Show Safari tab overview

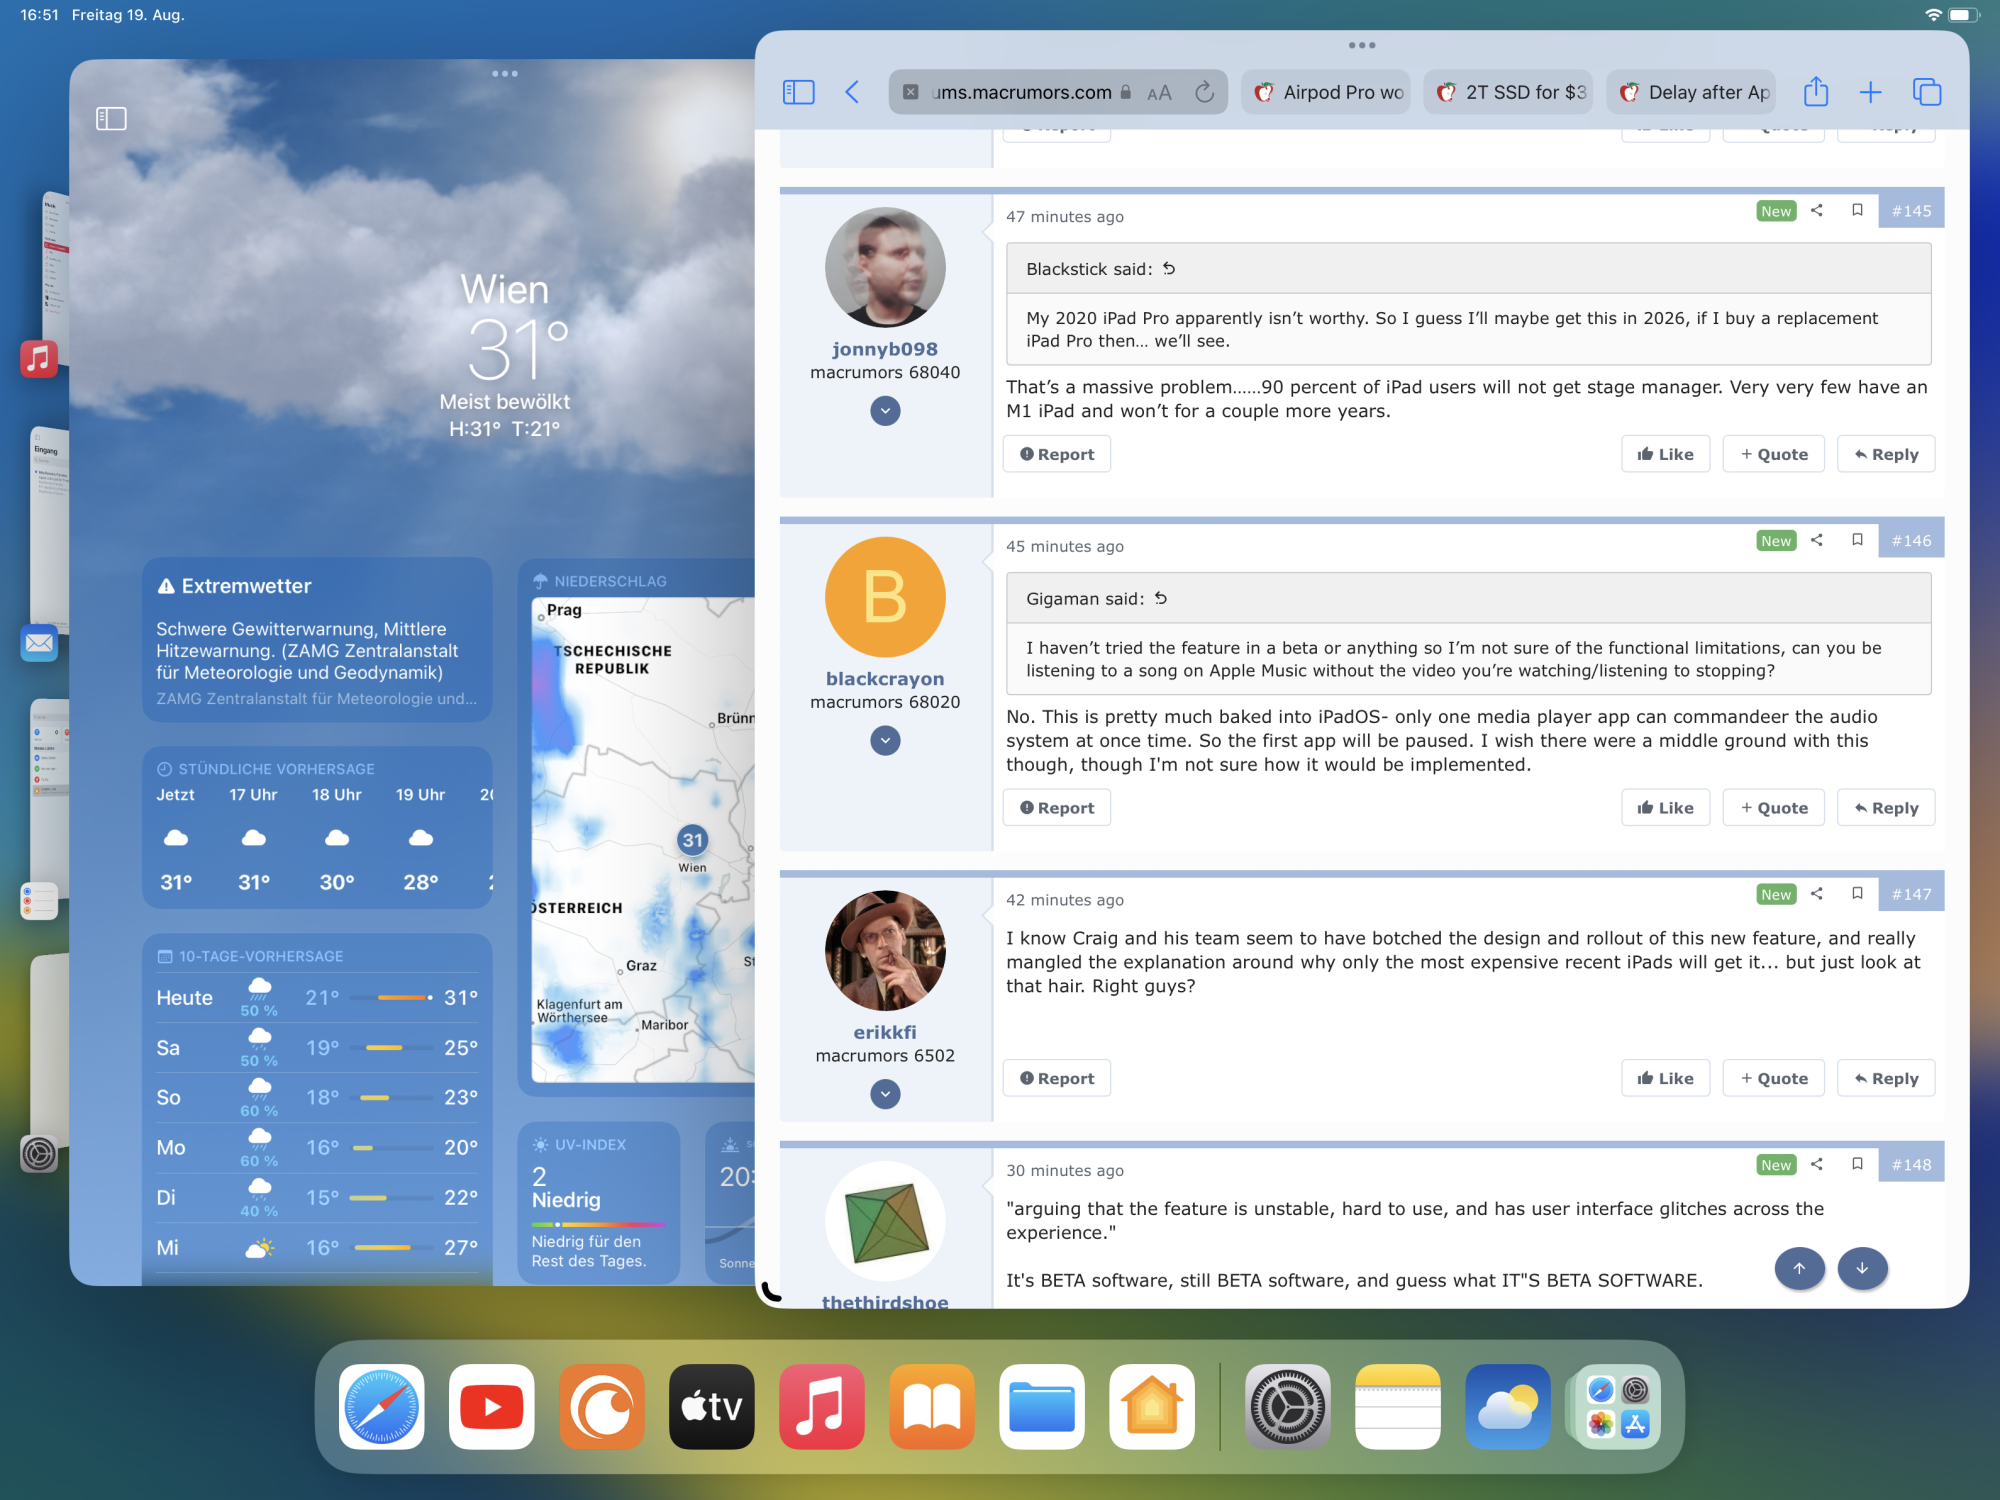point(1926,92)
